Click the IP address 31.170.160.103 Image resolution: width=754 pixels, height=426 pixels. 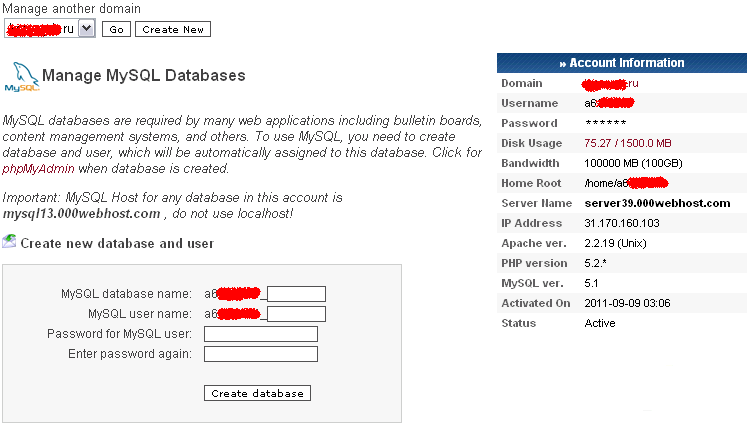click(x=622, y=224)
